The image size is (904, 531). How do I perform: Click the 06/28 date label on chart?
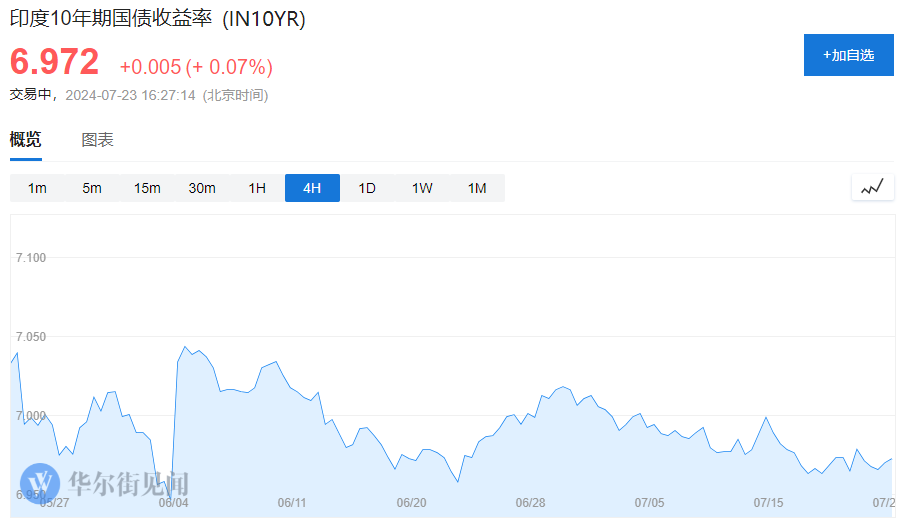[x=530, y=503]
